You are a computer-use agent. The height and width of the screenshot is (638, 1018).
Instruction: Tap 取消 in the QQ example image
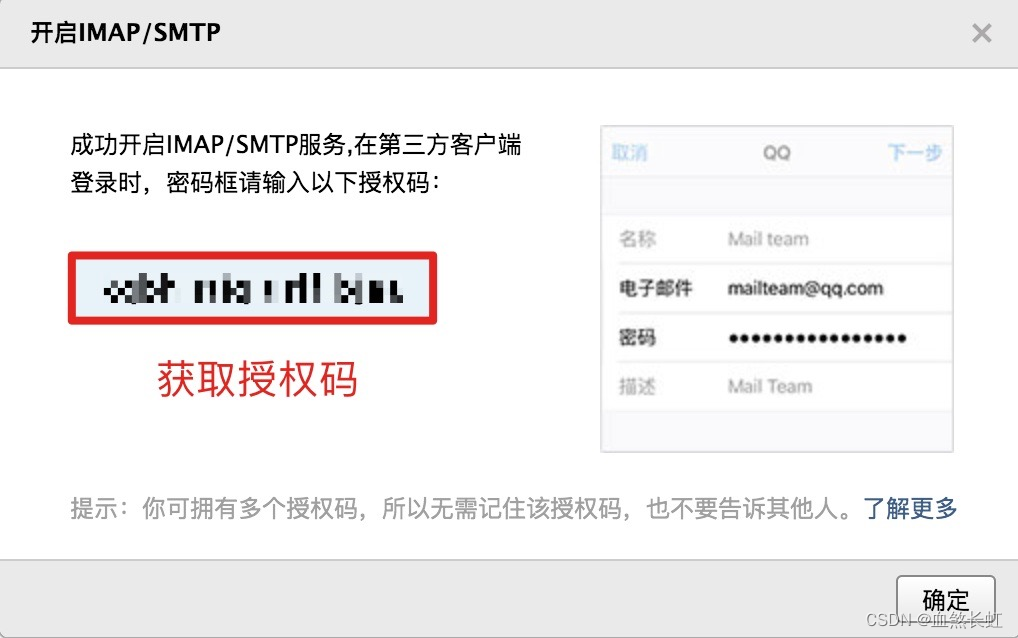pos(629,153)
